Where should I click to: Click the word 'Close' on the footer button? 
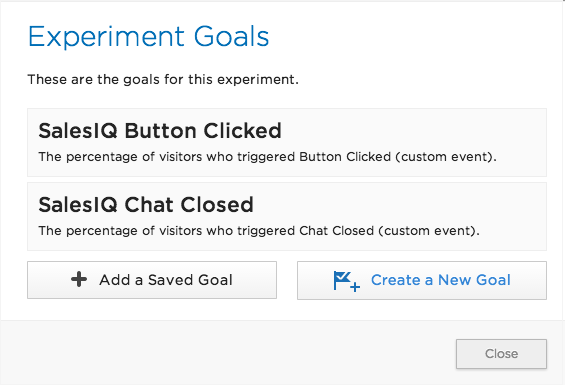(x=501, y=354)
